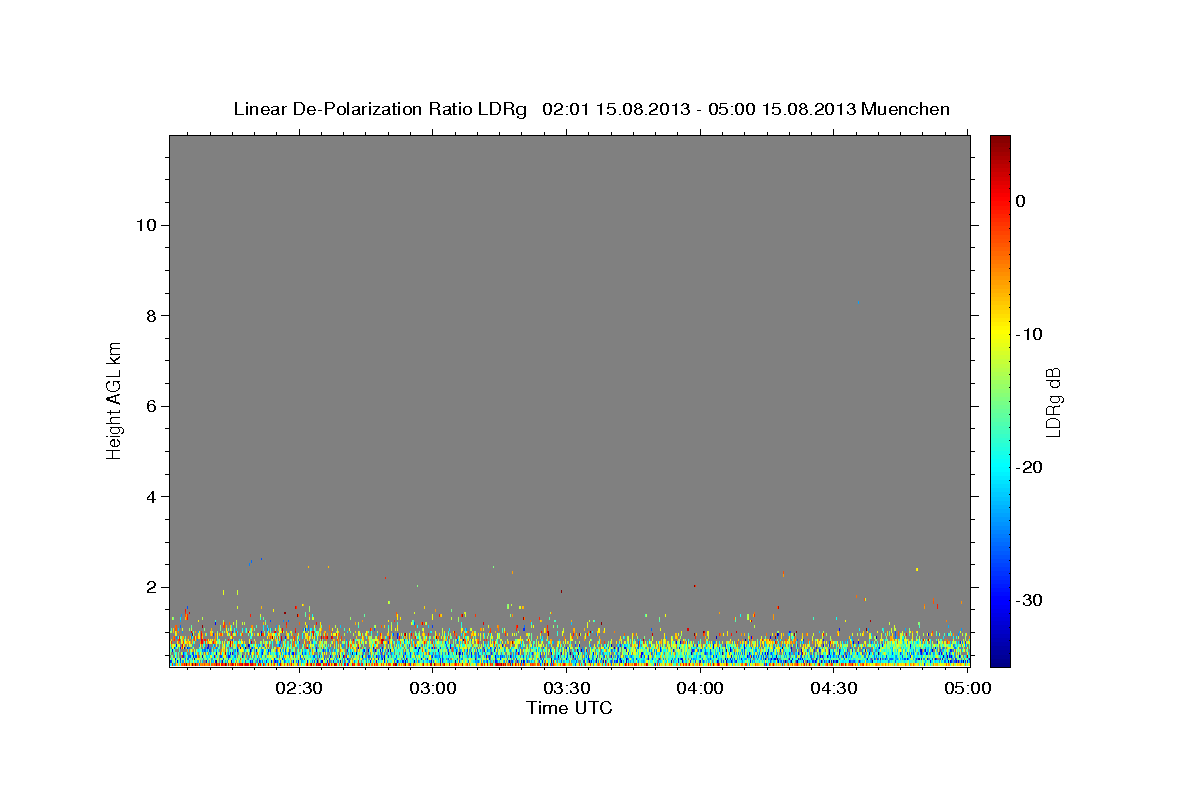
Task: Click the colorbar value '-20'
Action: point(1030,467)
